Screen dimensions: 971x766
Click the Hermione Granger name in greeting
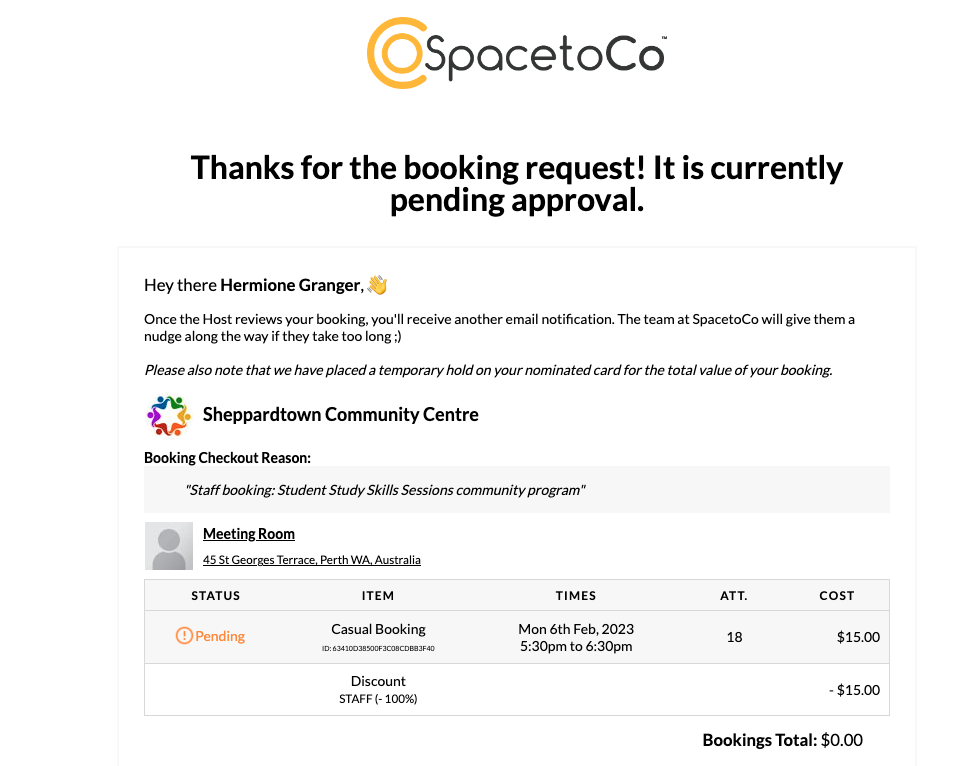pos(290,285)
